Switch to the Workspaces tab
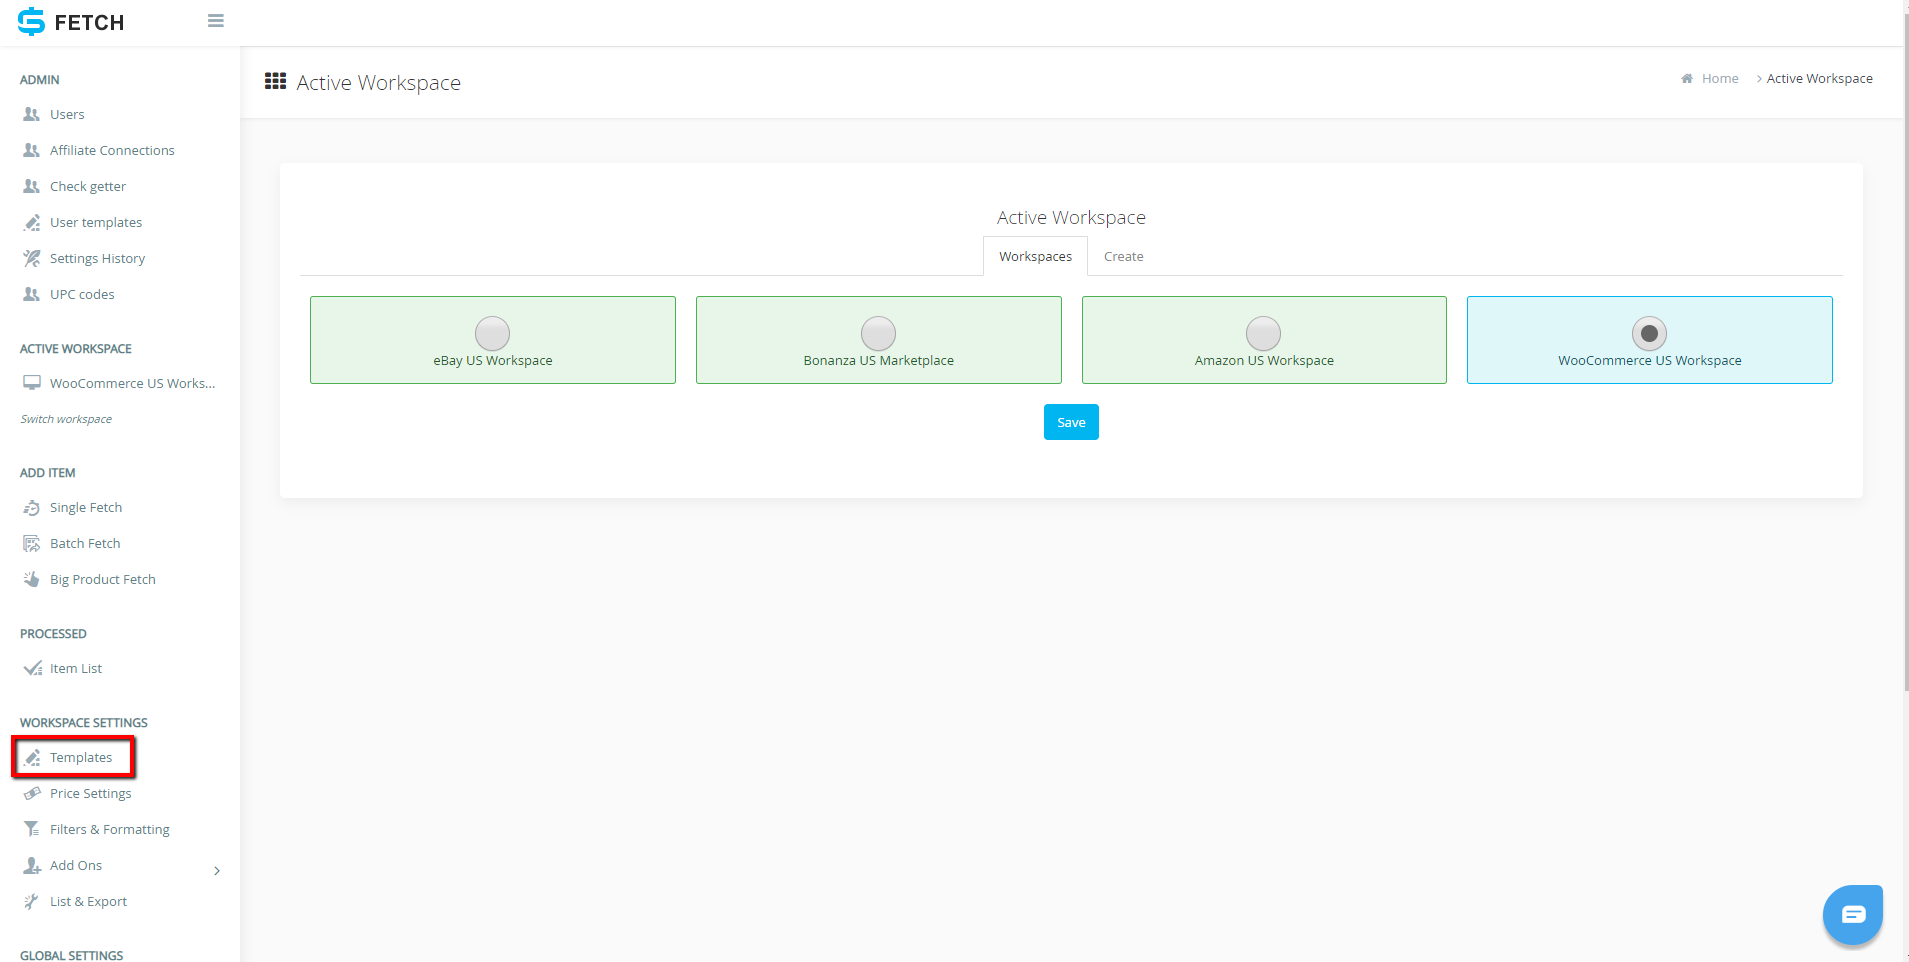This screenshot has height=962, width=1909. 1035,256
